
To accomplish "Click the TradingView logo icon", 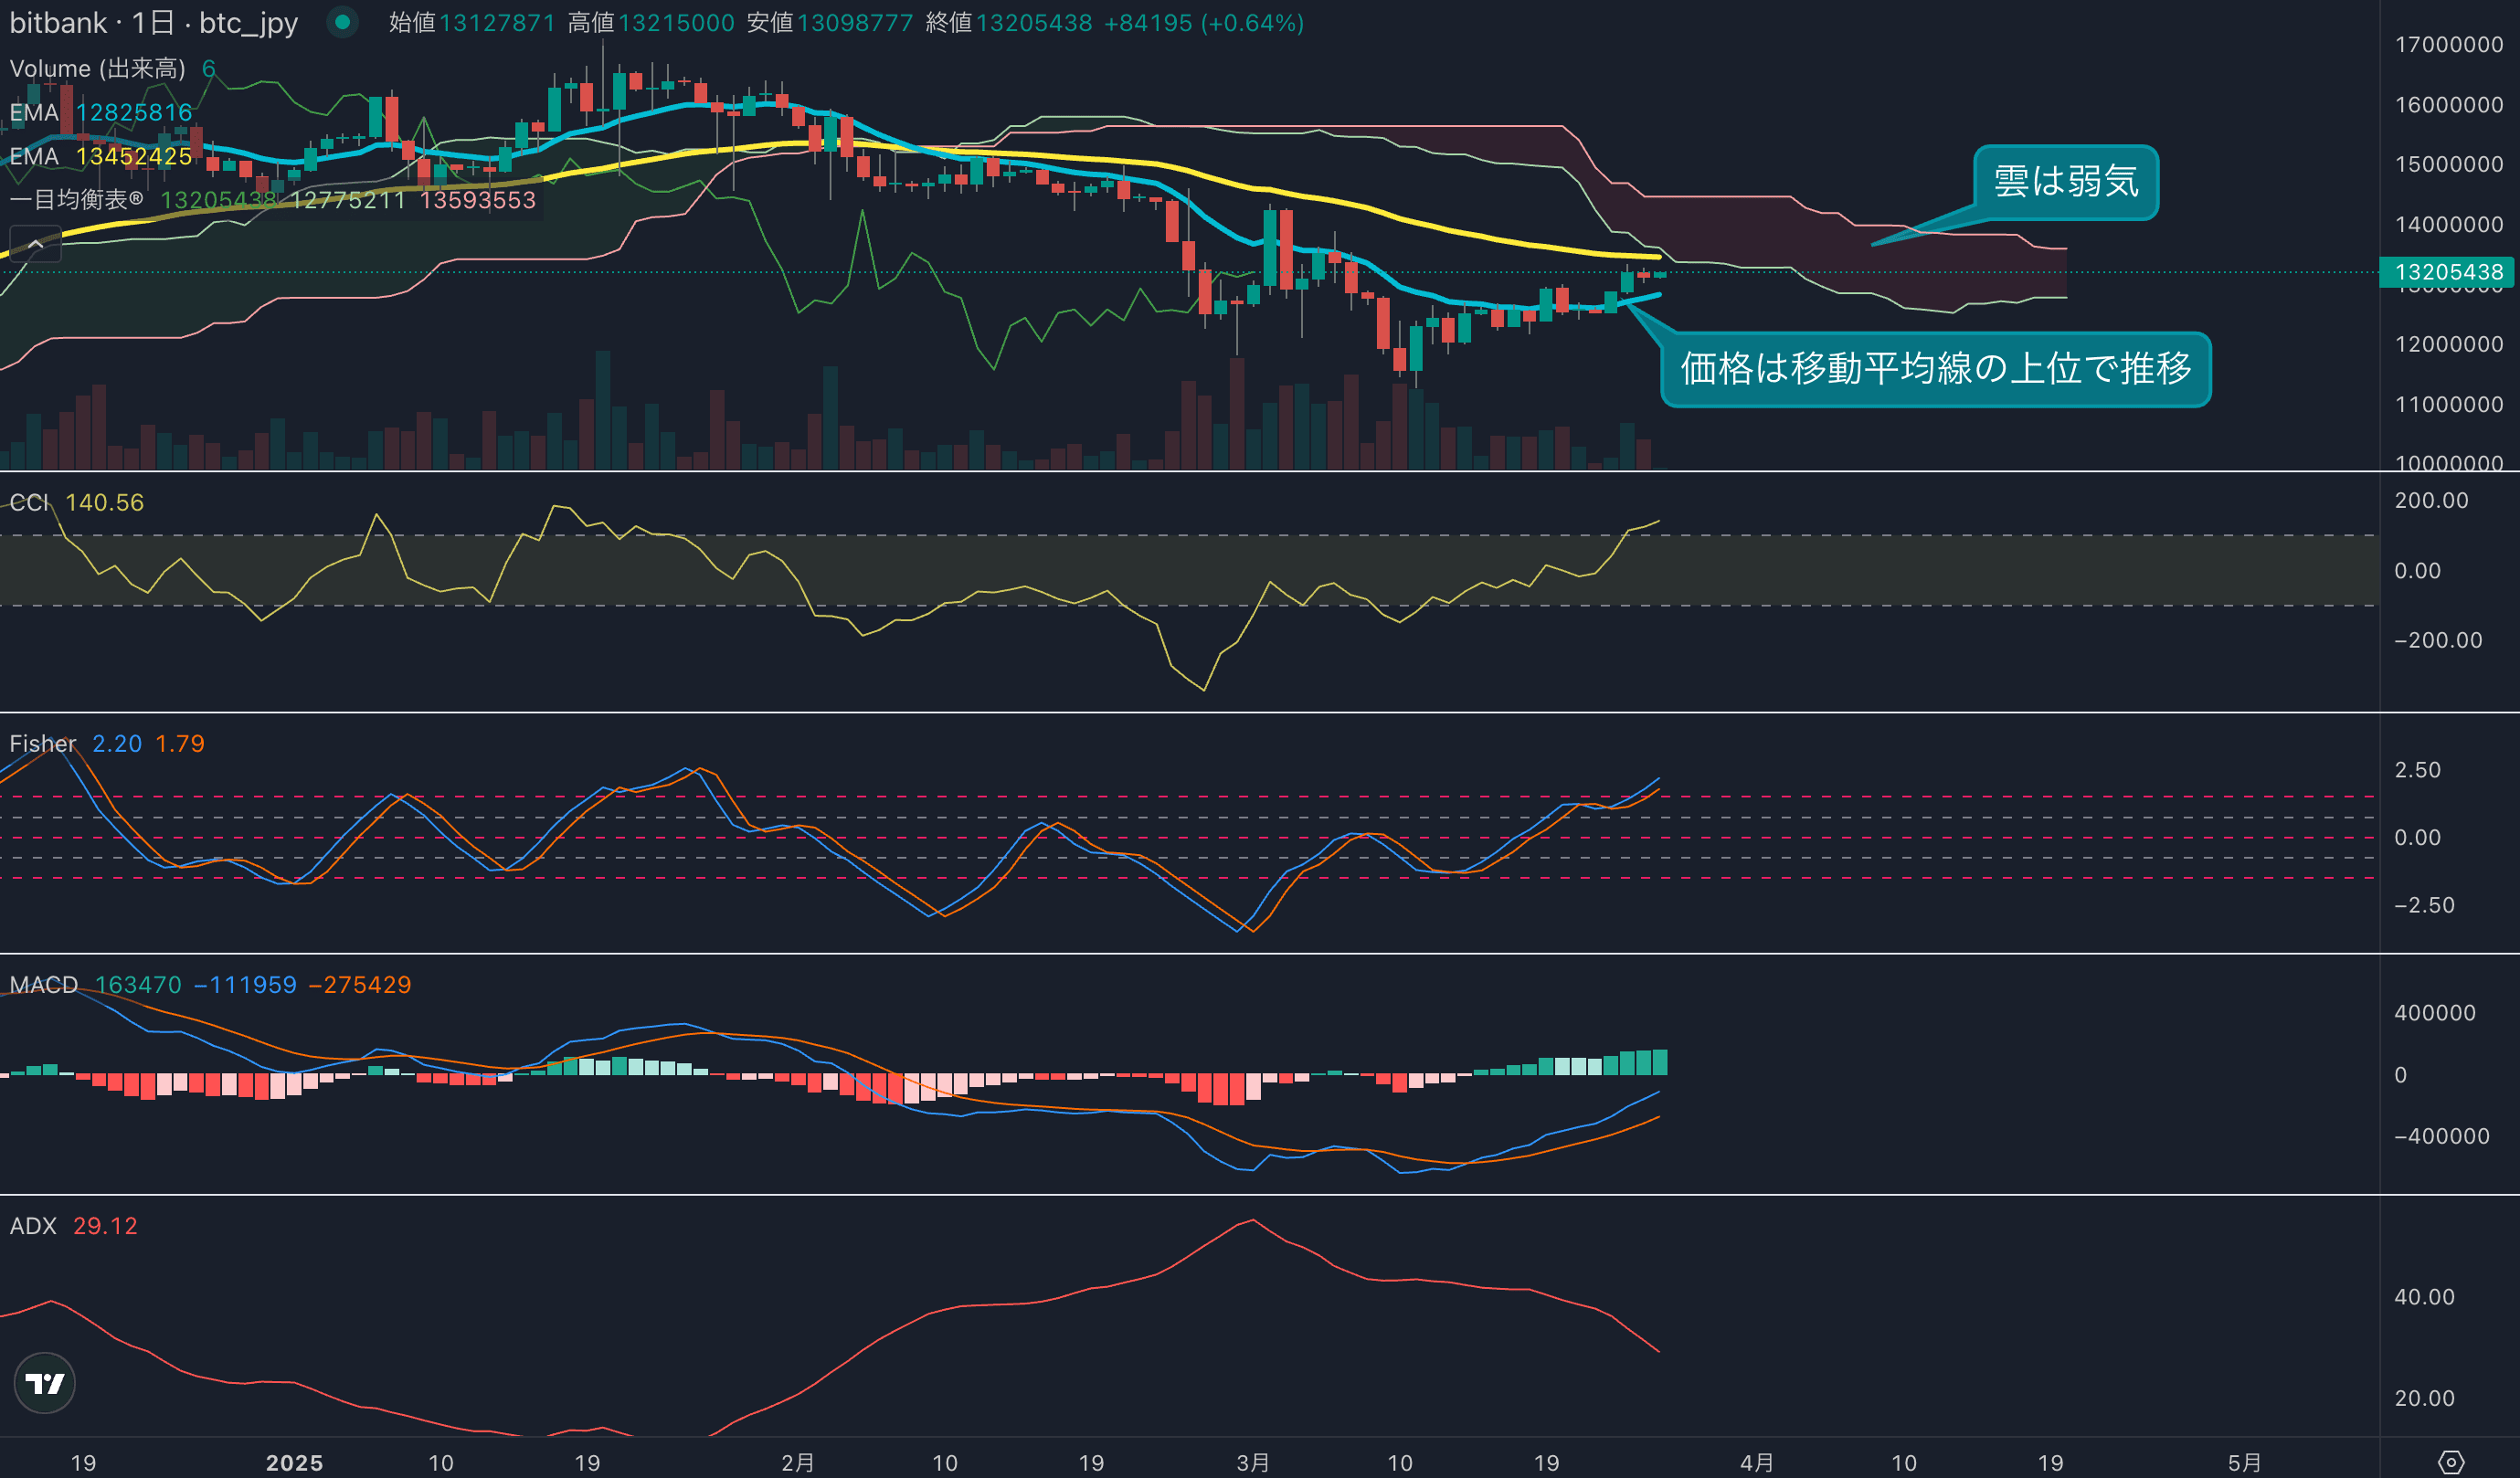I will coord(44,1383).
